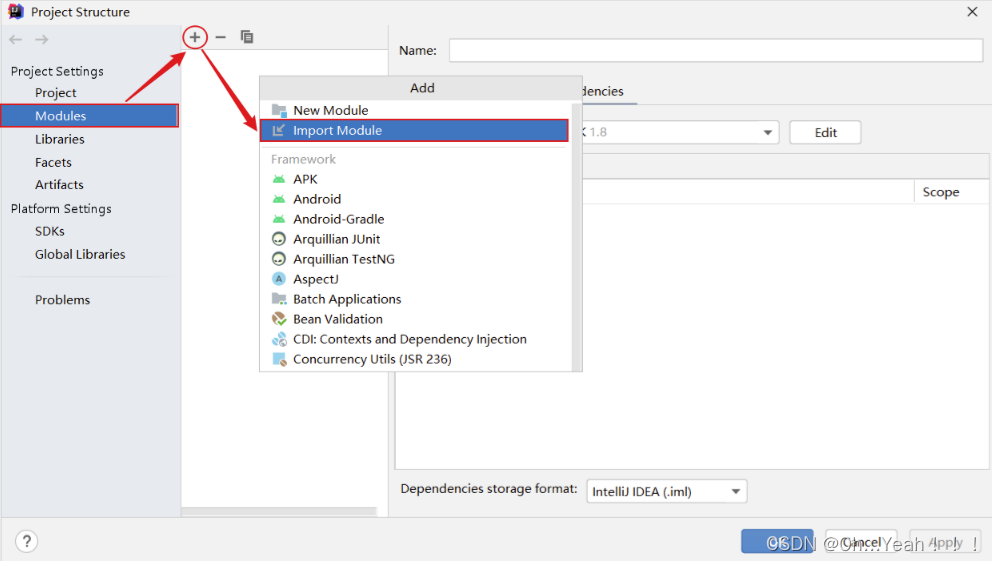Select APK framework entry
This screenshot has width=992, height=561.
(416, 179)
